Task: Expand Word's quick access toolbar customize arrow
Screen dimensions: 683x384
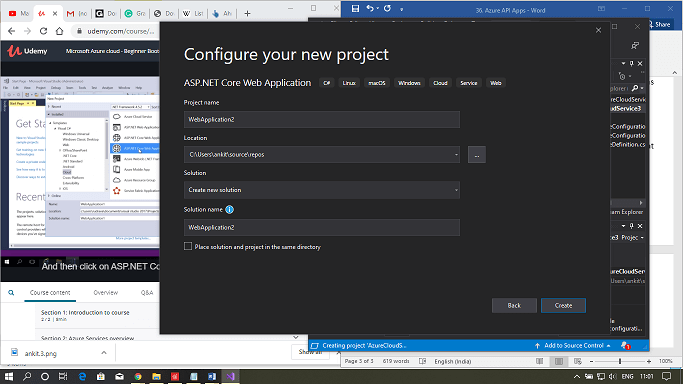Action: coord(402,9)
